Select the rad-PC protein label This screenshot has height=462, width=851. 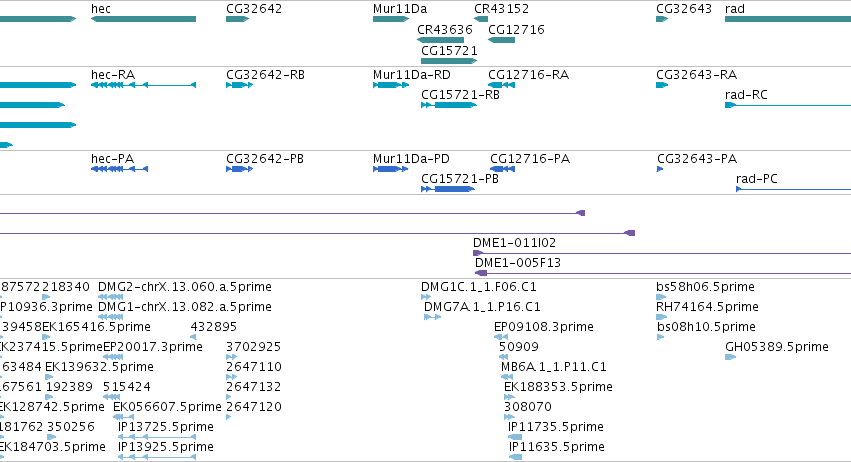pyautogui.click(x=757, y=179)
